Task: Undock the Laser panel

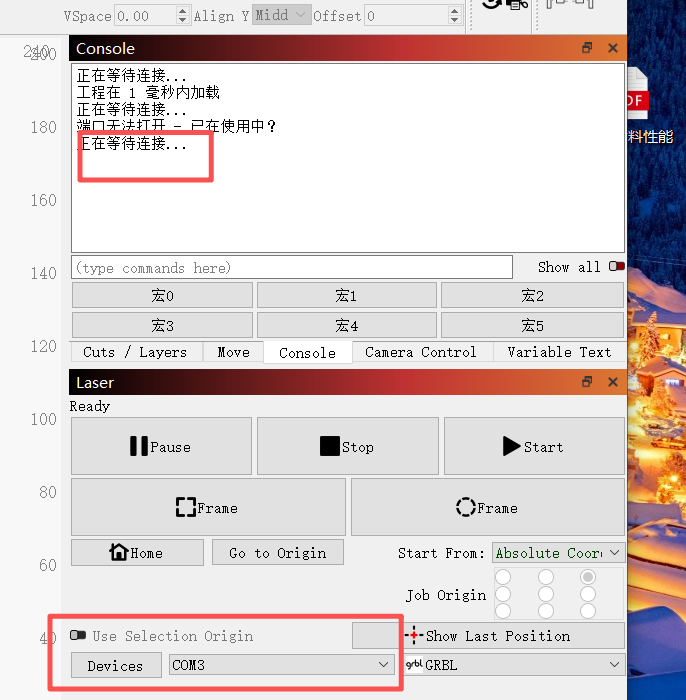Action: click(x=587, y=382)
